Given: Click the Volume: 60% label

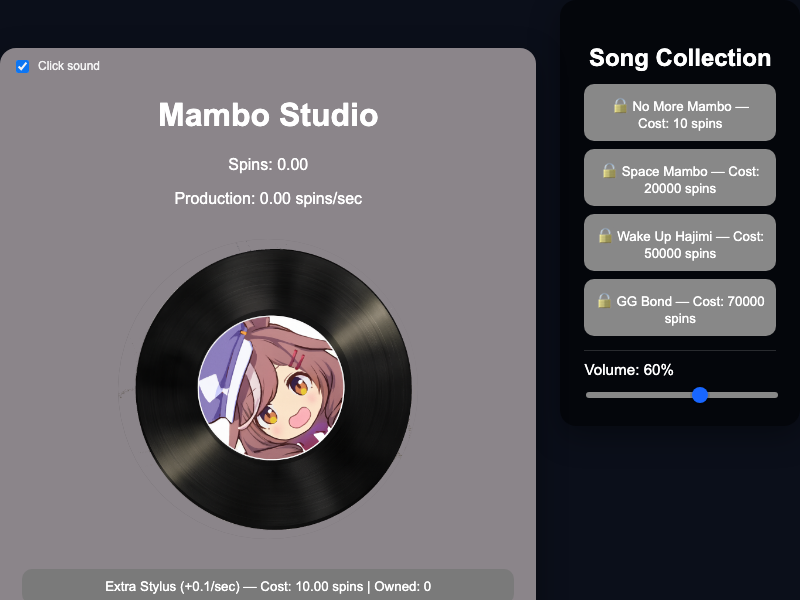Looking at the screenshot, I should tap(628, 370).
